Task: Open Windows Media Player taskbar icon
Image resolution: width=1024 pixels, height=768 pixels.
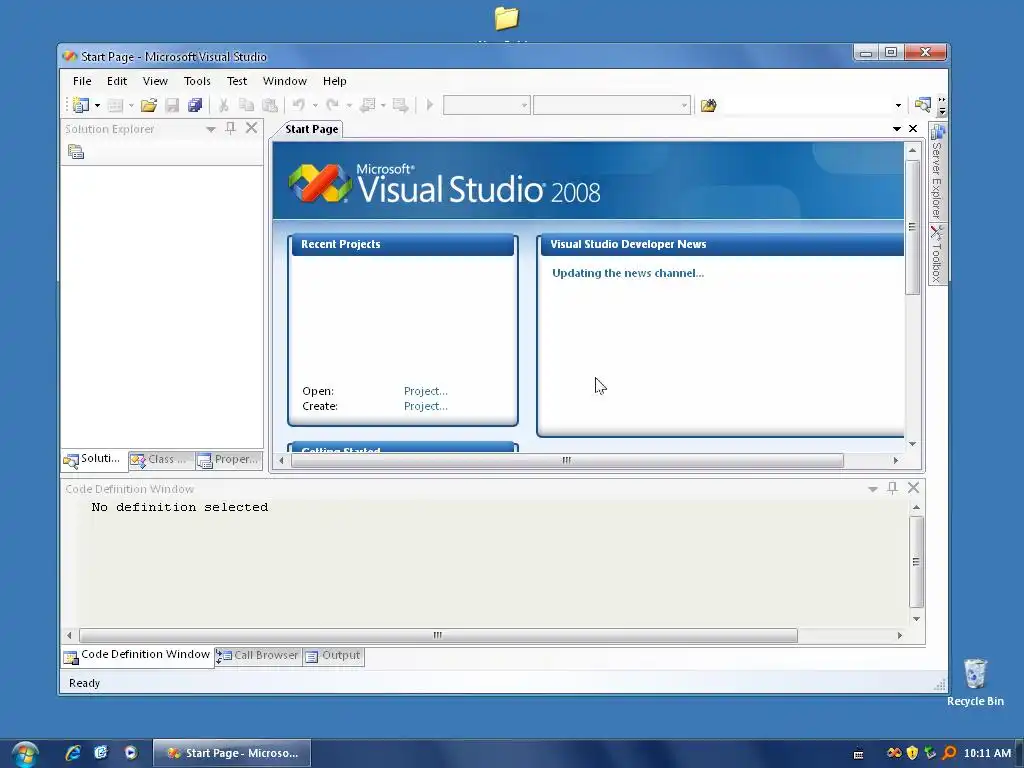Action: pyautogui.click(x=131, y=753)
